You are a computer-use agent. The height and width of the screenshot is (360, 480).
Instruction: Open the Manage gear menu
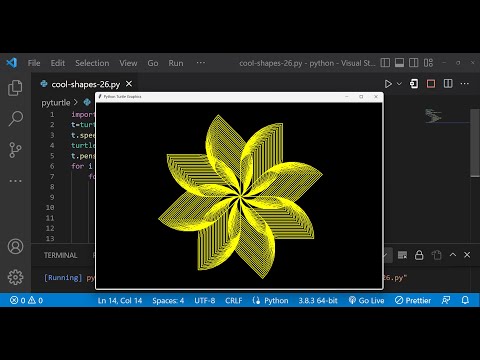click(15, 277)
